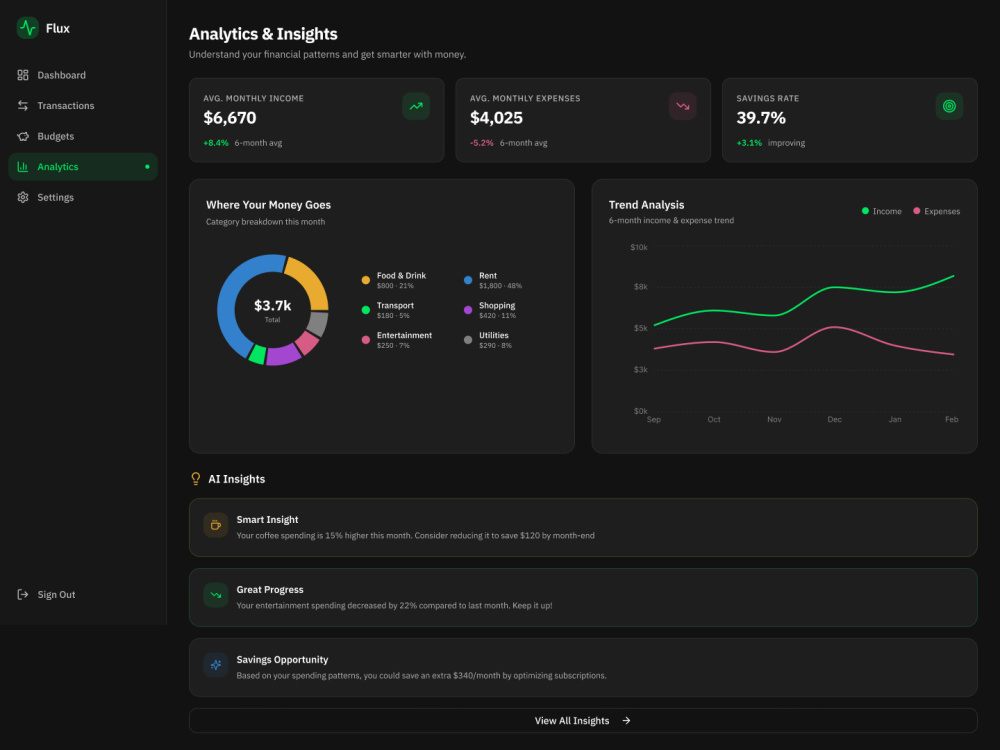
Task: Click the $800 · 21% Food amount
Action: 395,286
